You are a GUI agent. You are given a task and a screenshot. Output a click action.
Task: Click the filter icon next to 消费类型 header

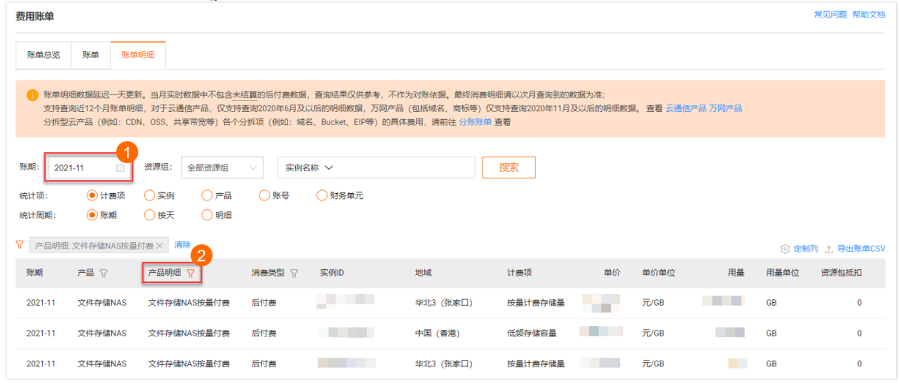point(294,274)
